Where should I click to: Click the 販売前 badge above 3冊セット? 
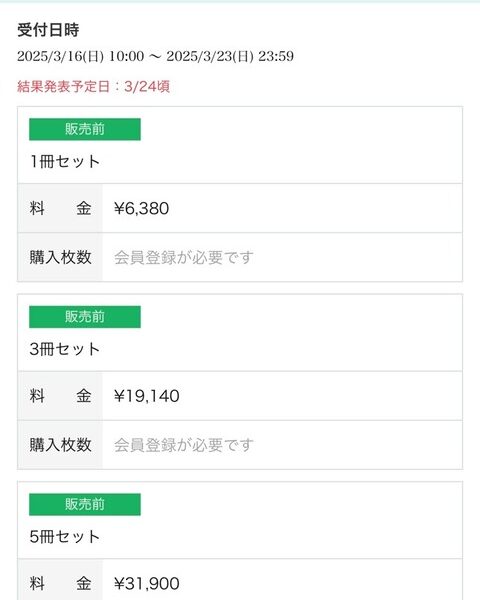[x=85, y=317]
